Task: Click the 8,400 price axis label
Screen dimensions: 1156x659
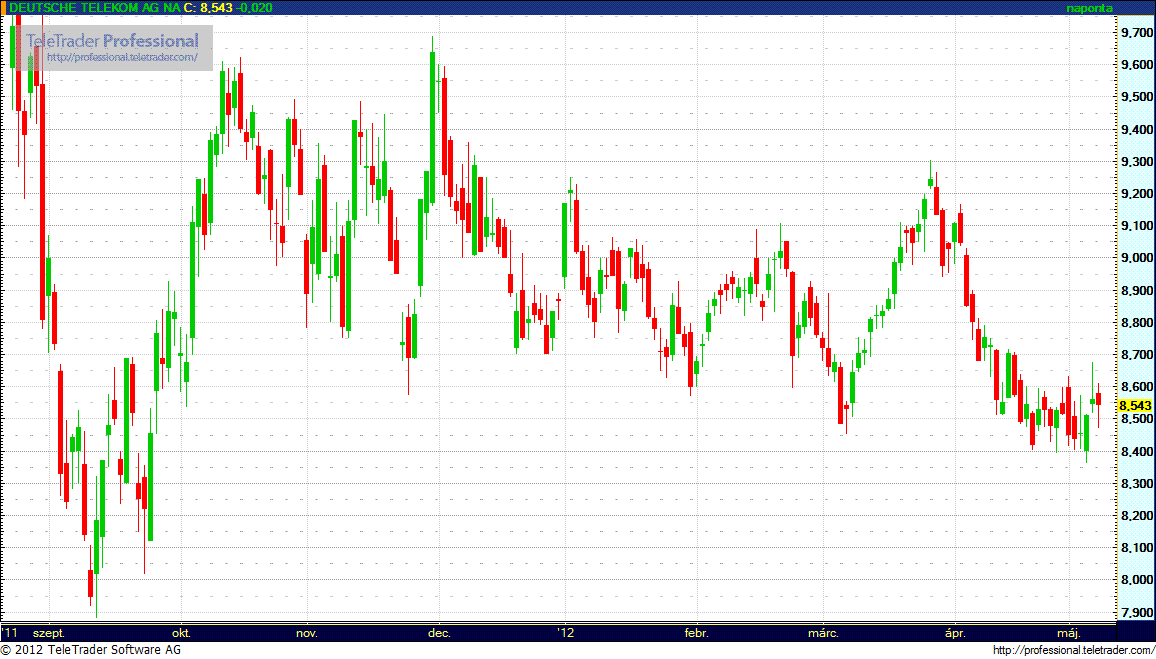Action: coord(1136,451)
